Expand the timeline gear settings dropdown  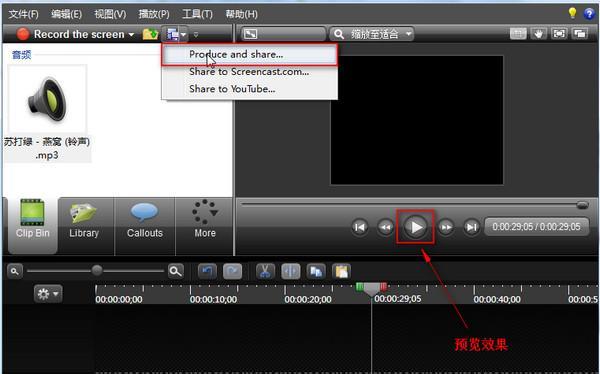click(x=48, y=294)
